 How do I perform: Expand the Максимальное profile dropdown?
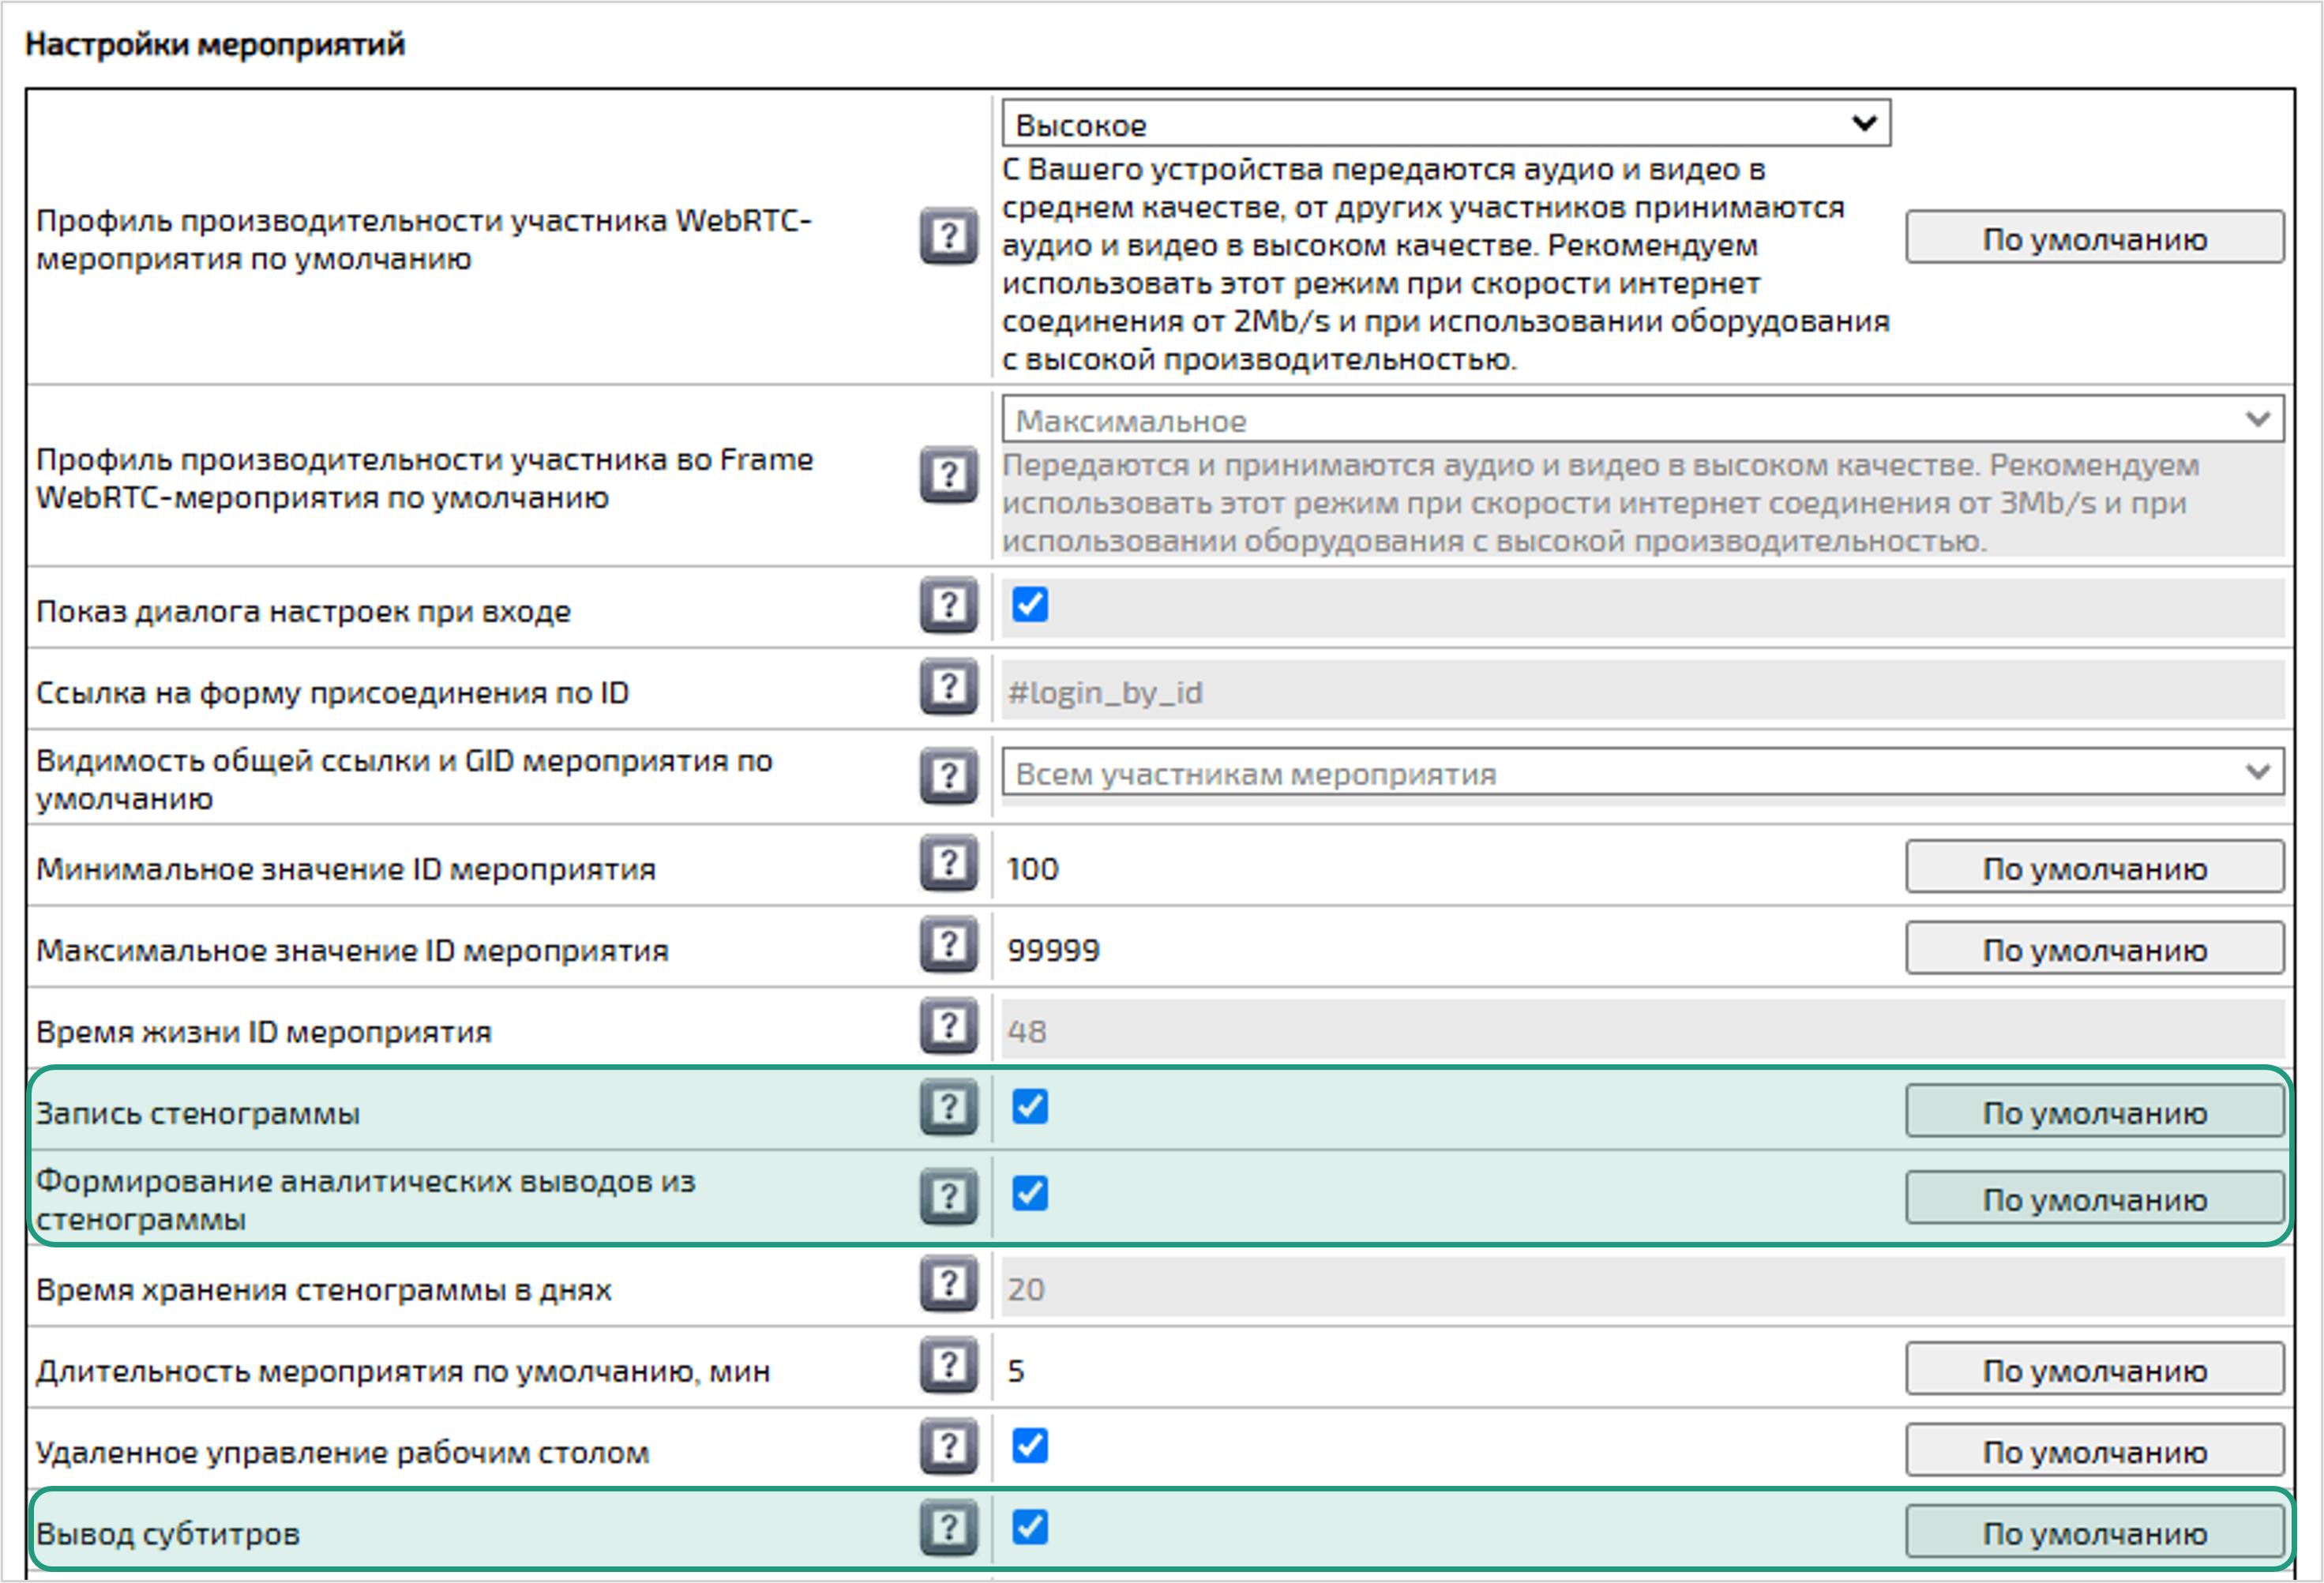tap(1642, 420)
